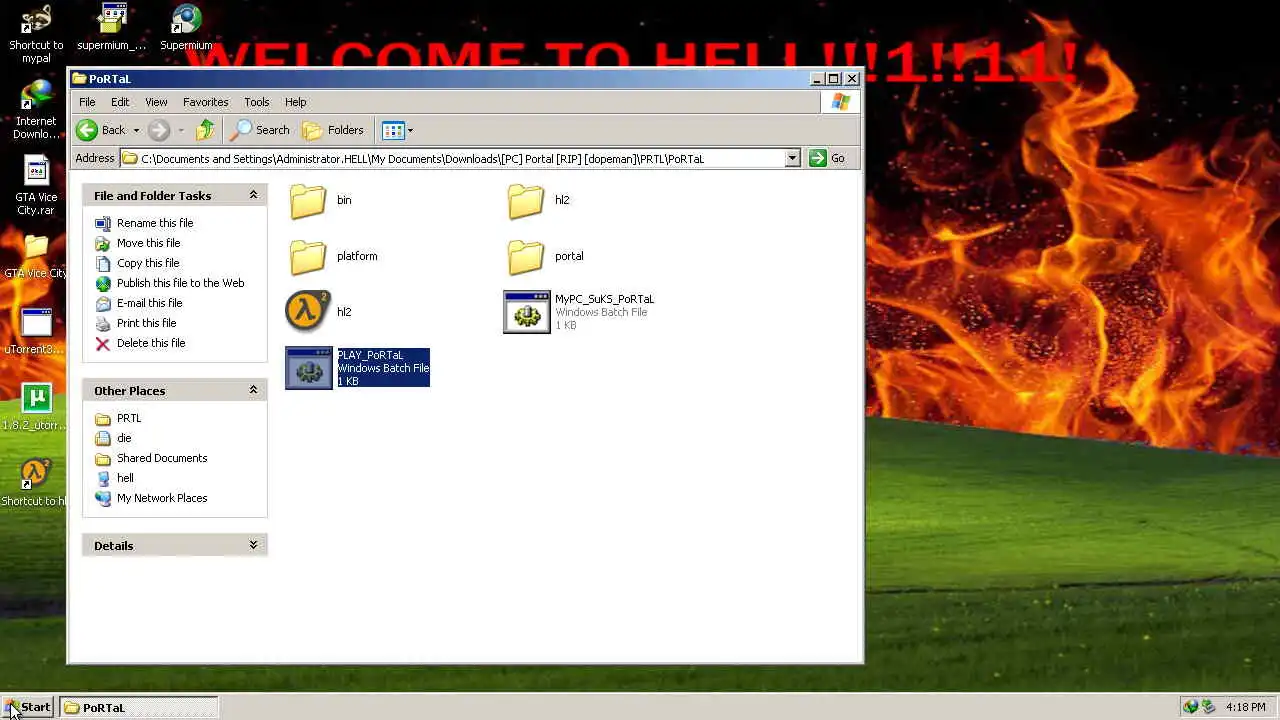
Task: Click the system tray clock
Action: [x=1245, y=707]
